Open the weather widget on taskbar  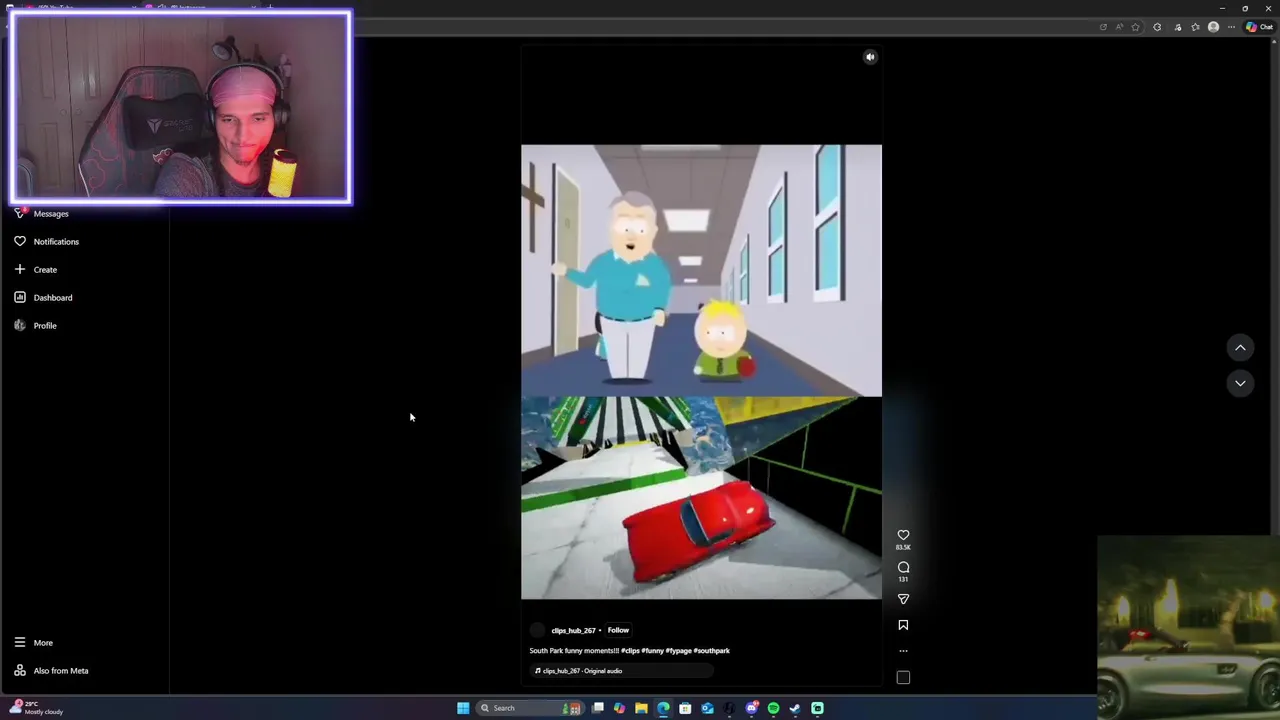[35, 707]
